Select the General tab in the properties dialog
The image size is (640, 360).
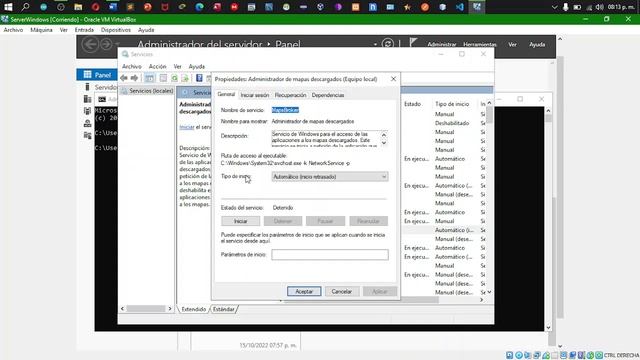[x=226, y=94]
